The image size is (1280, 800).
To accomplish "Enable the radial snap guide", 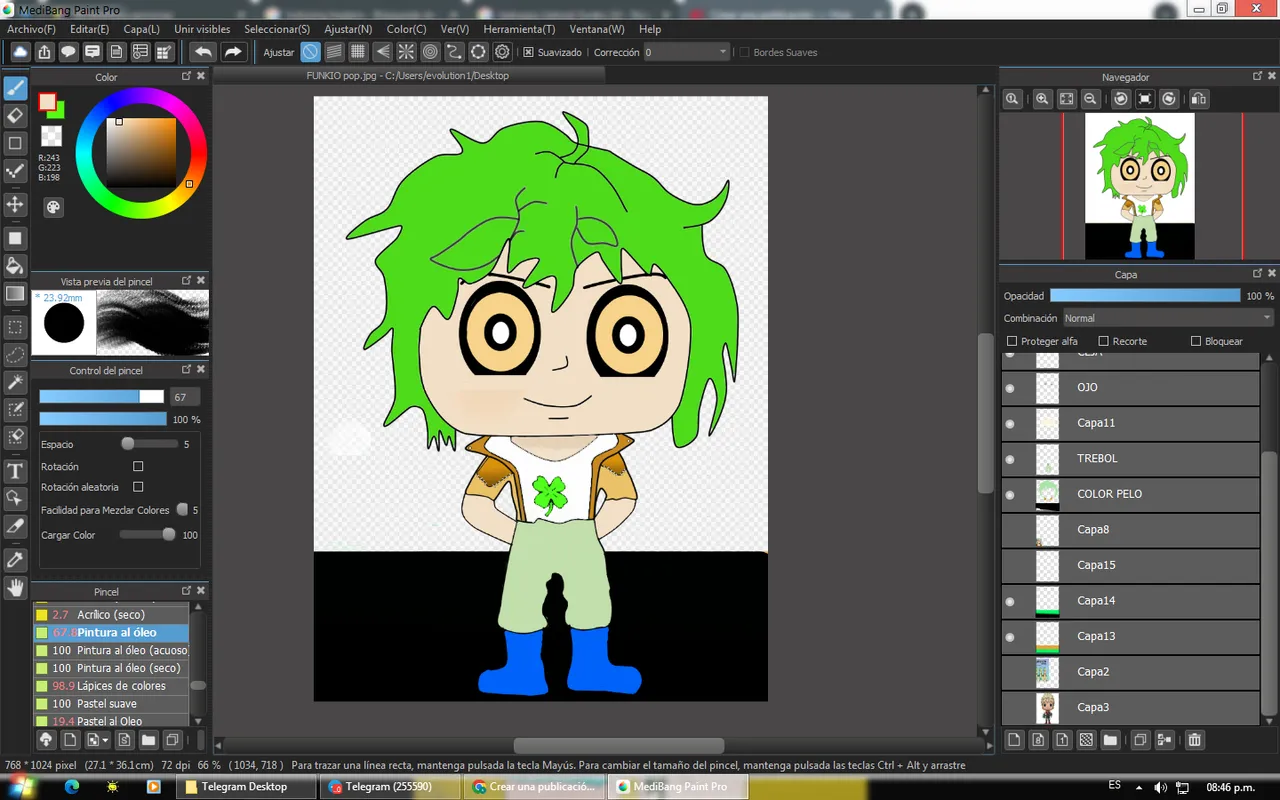I will [x=406, y=52].
